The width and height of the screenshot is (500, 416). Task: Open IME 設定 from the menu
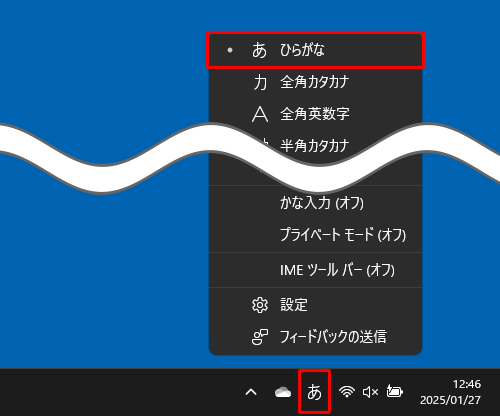coord(315,305)
